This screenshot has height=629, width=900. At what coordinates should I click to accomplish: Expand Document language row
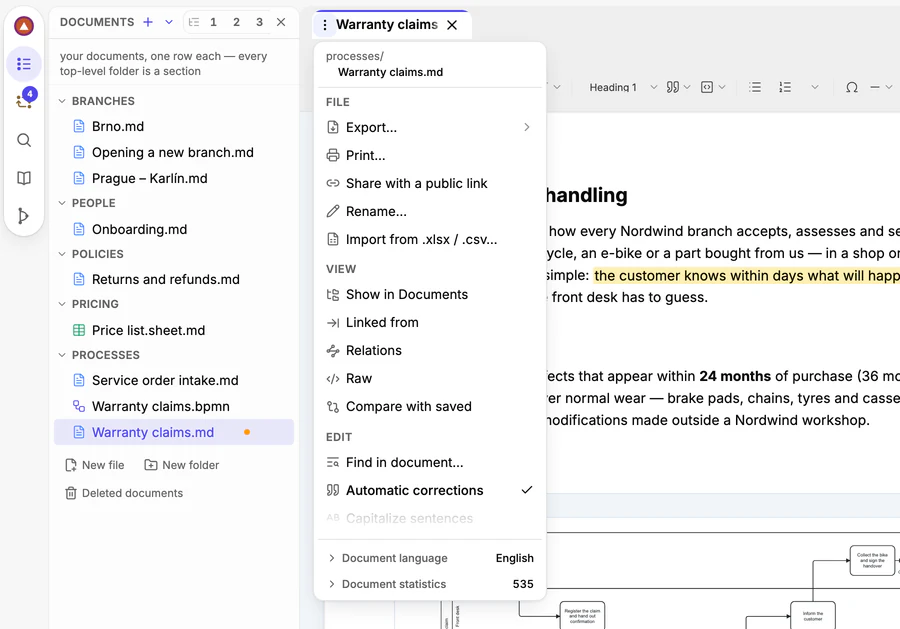click(429, 558)
